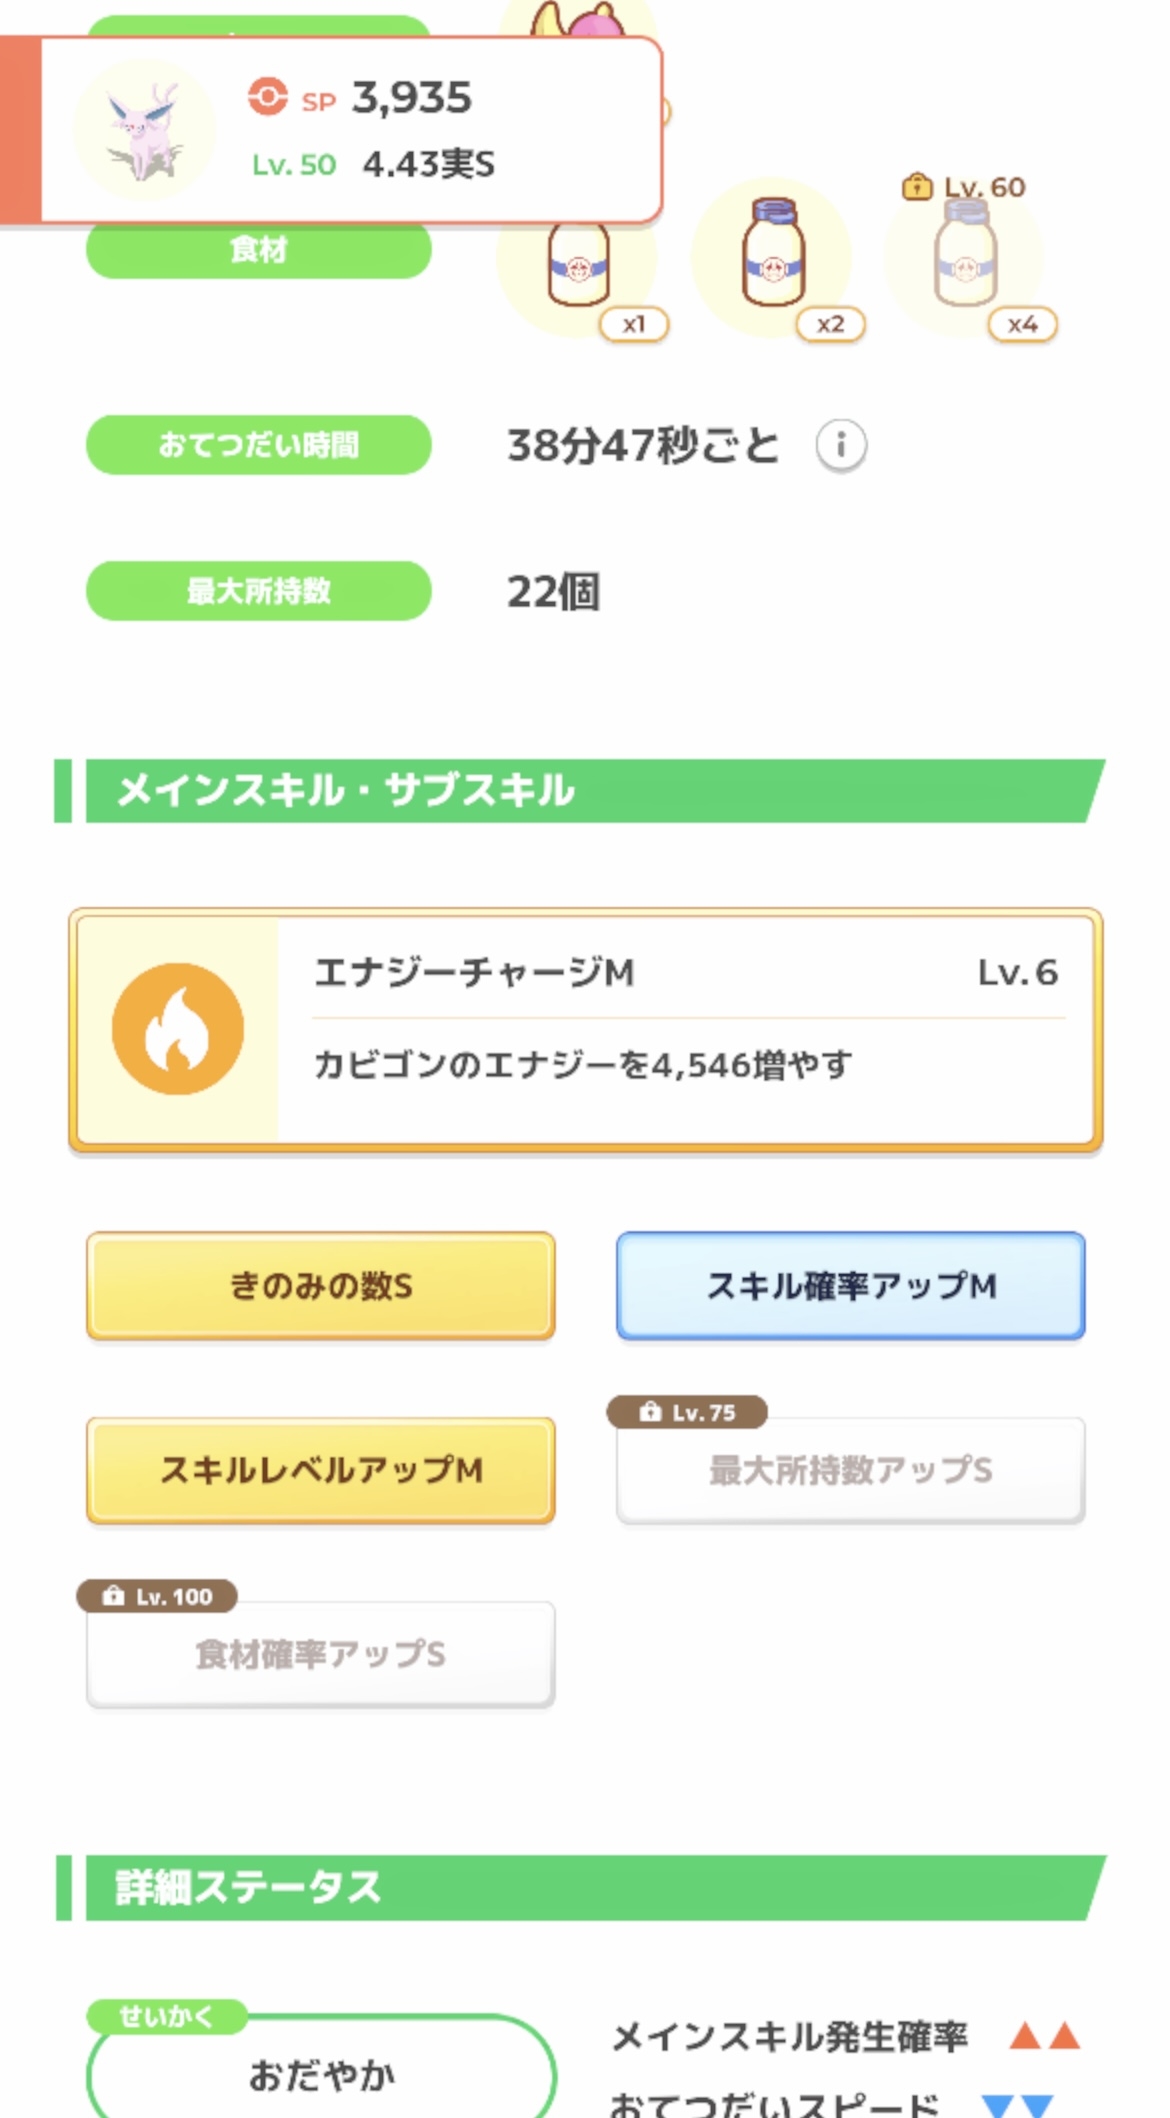This screenshot has width=1170, height=2118.
Task: Open the きのみの数S sub skill
Action: click(321, 1286)
